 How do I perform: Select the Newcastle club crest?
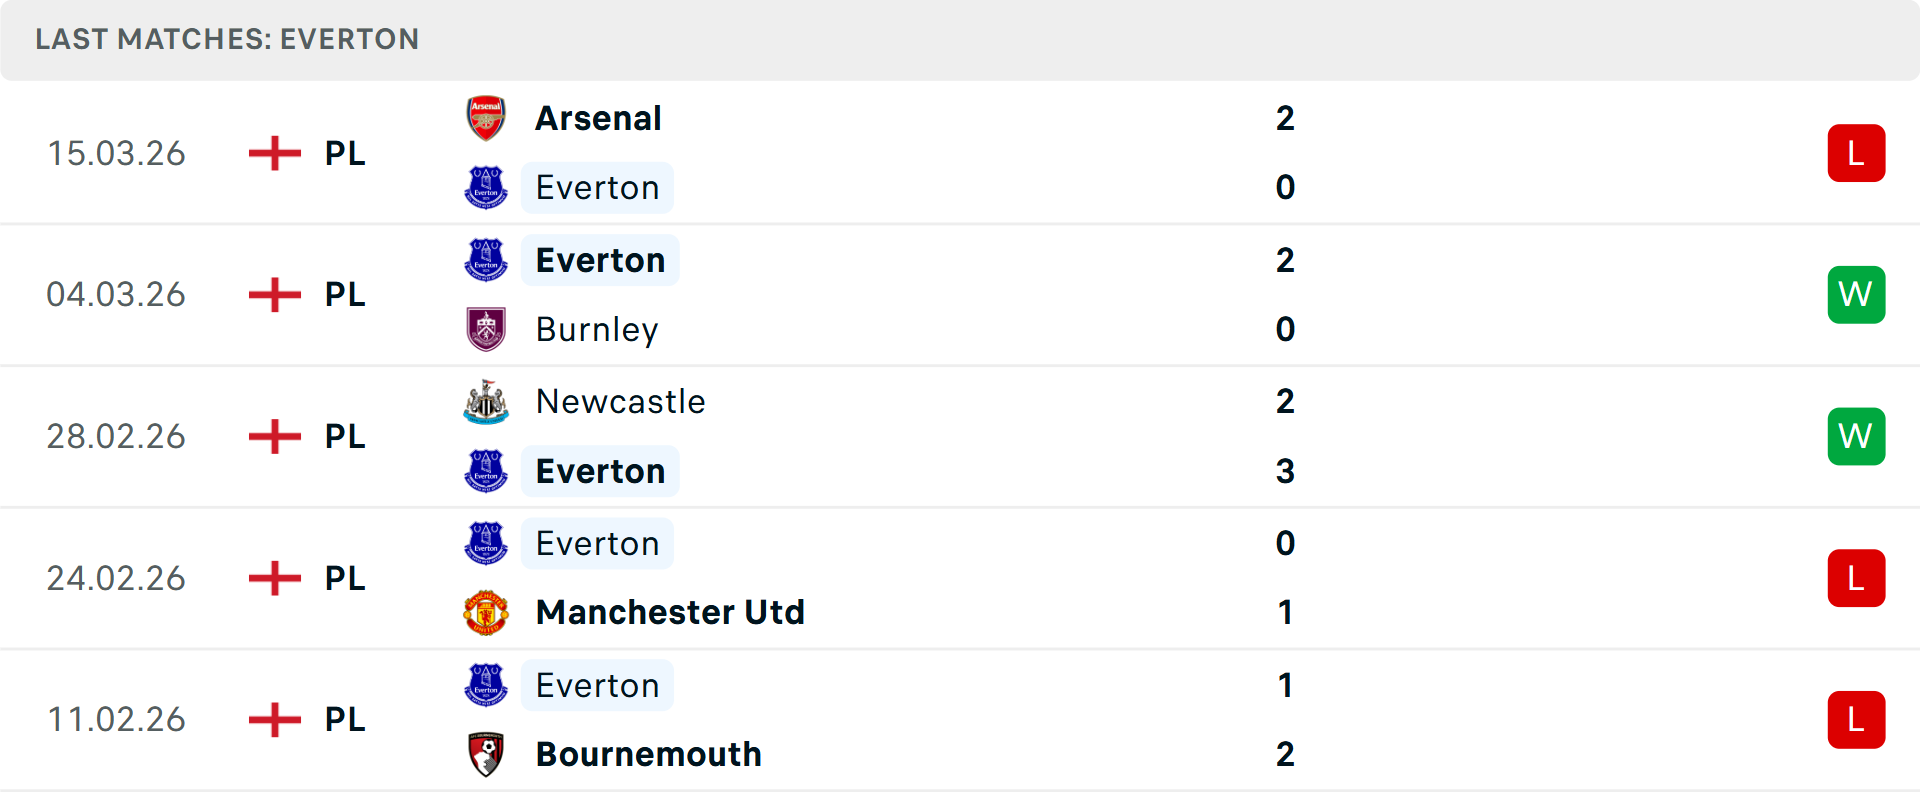point(486,401)
